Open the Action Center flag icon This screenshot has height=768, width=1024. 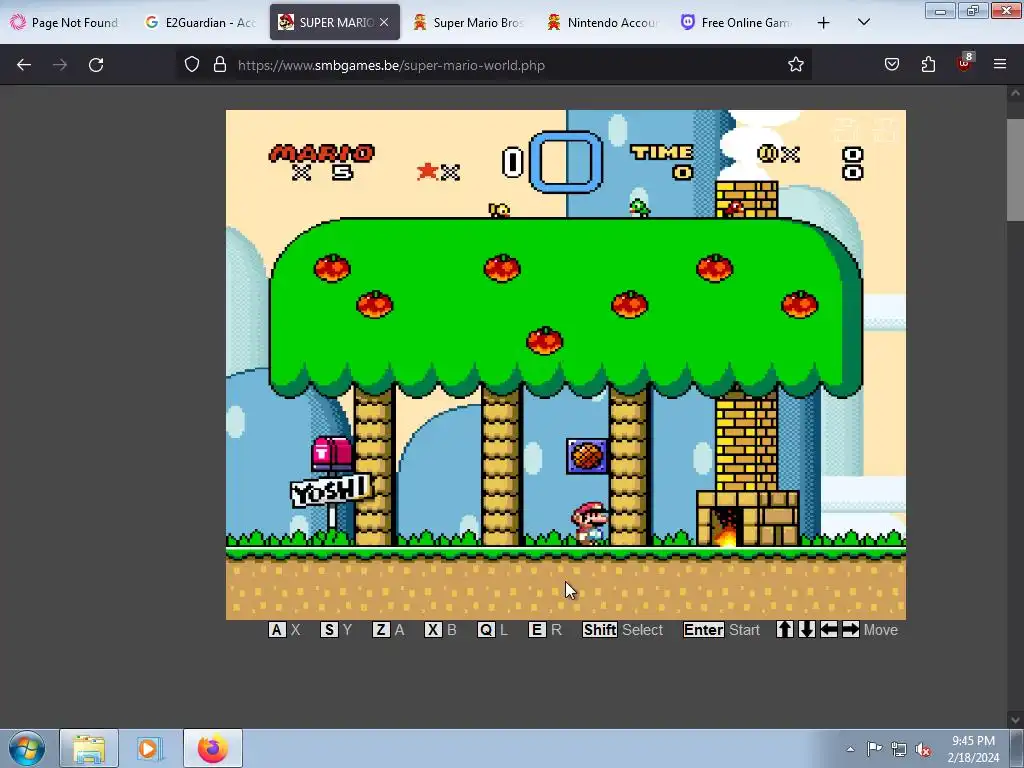[x=874, y=749]
